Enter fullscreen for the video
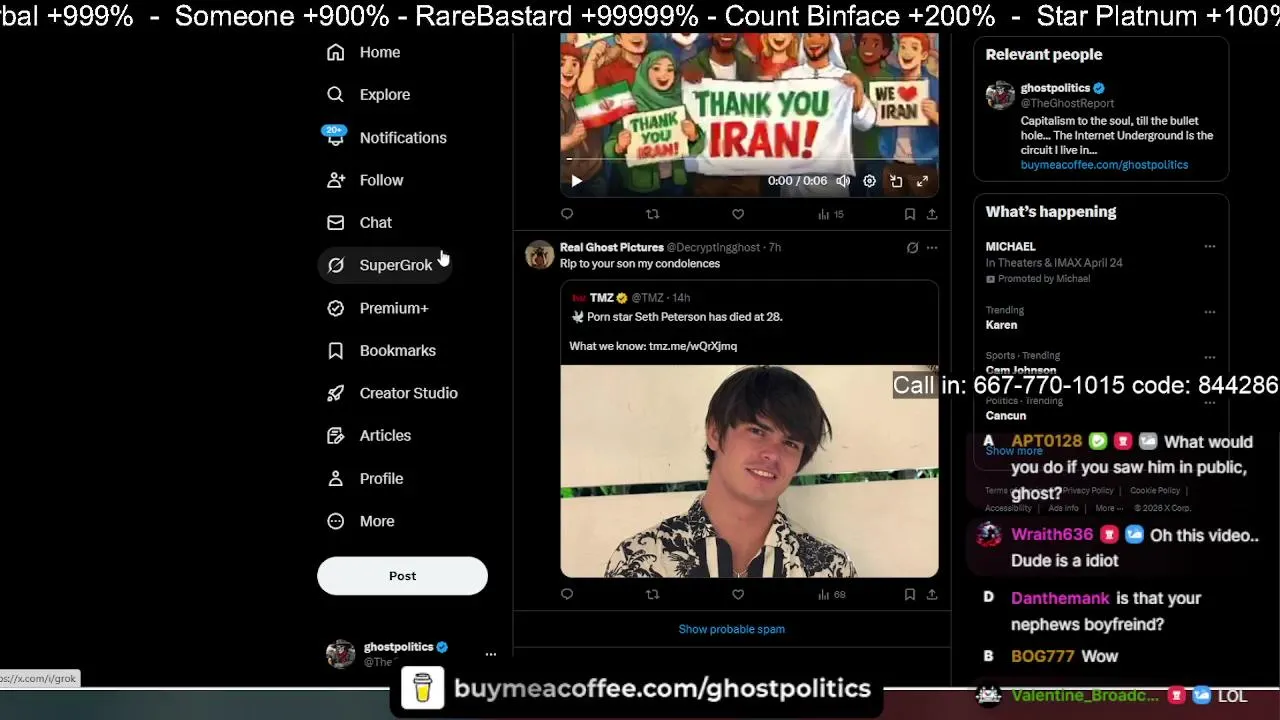1280x720 pixels. coord(922,181)
